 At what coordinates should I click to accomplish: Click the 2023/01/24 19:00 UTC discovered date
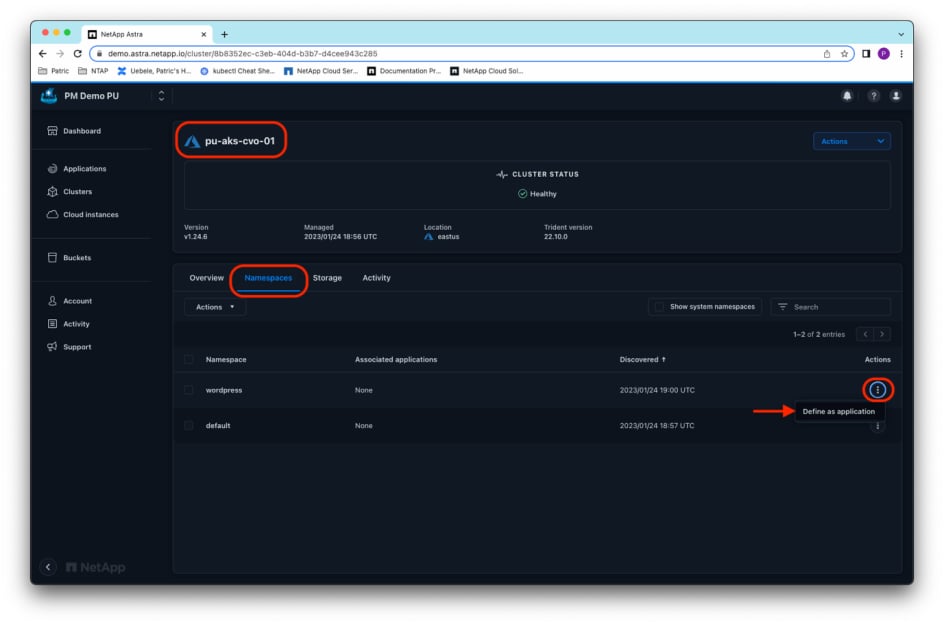tap(657, 390)
